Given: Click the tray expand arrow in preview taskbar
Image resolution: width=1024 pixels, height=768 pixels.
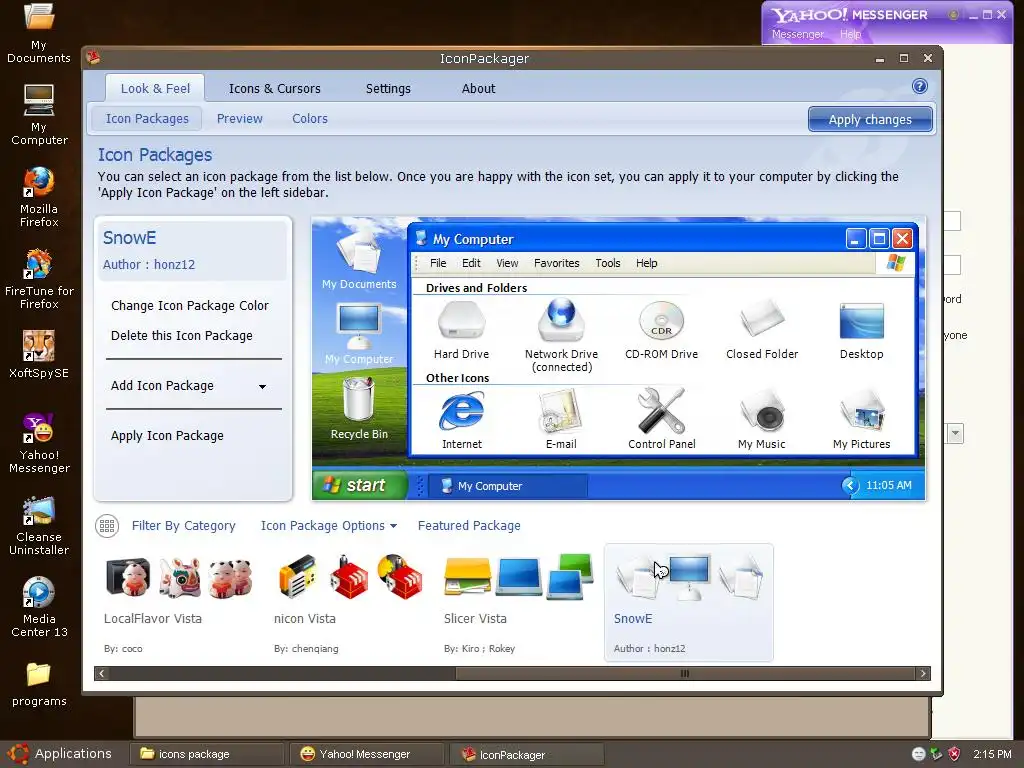Looking at the screenshot, I should pyautogui.click(x=850, y=485).
